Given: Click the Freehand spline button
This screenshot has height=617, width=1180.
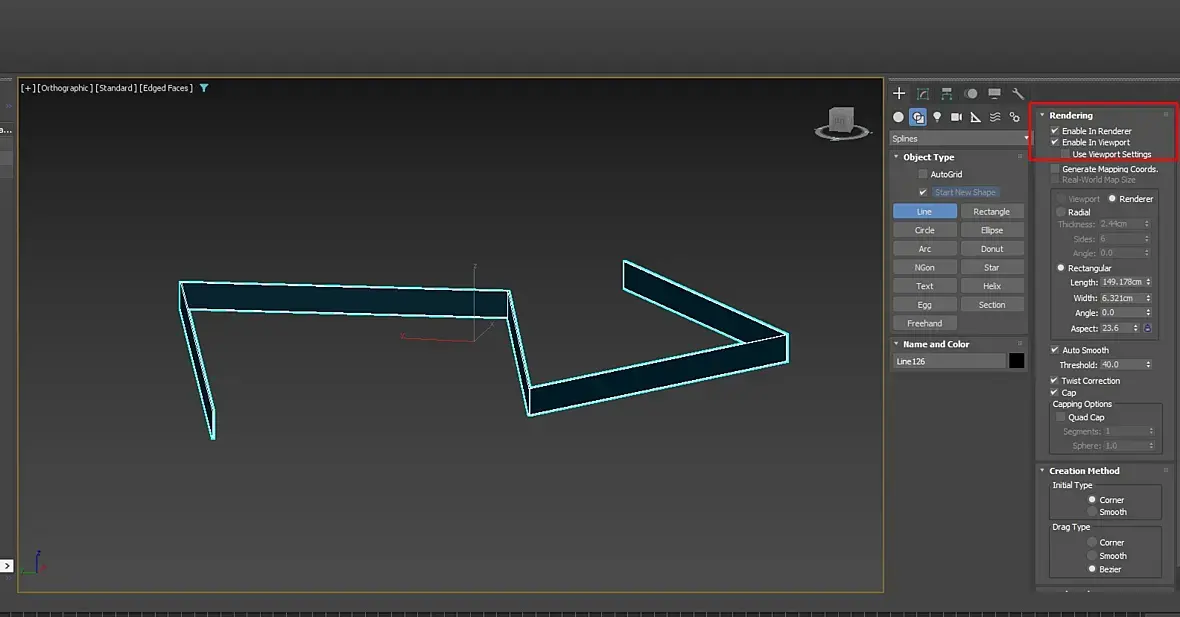Looking at the screenshot, I should (925, 323).
